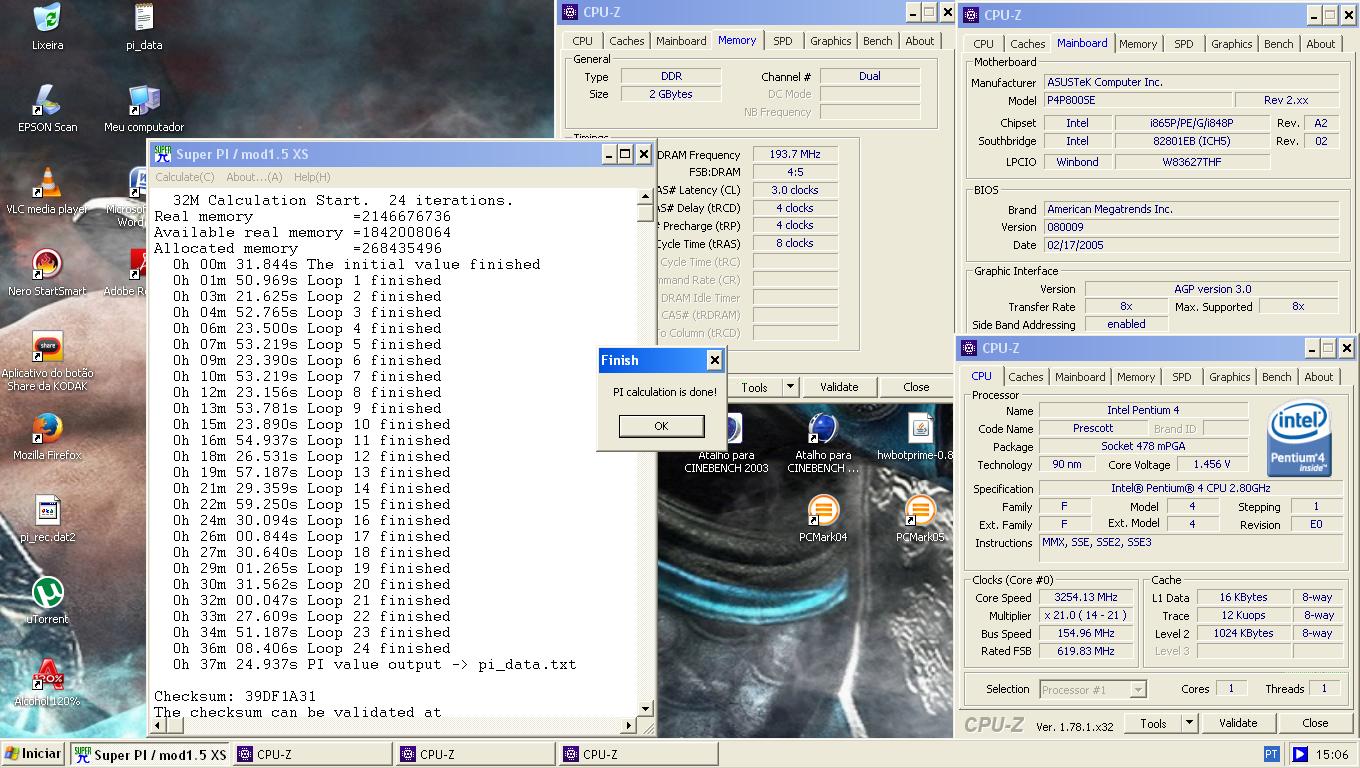The image size is (1360, 768).
Task: Launch the EPSON Scan desktop shortcut
Action: coord(47,100)
